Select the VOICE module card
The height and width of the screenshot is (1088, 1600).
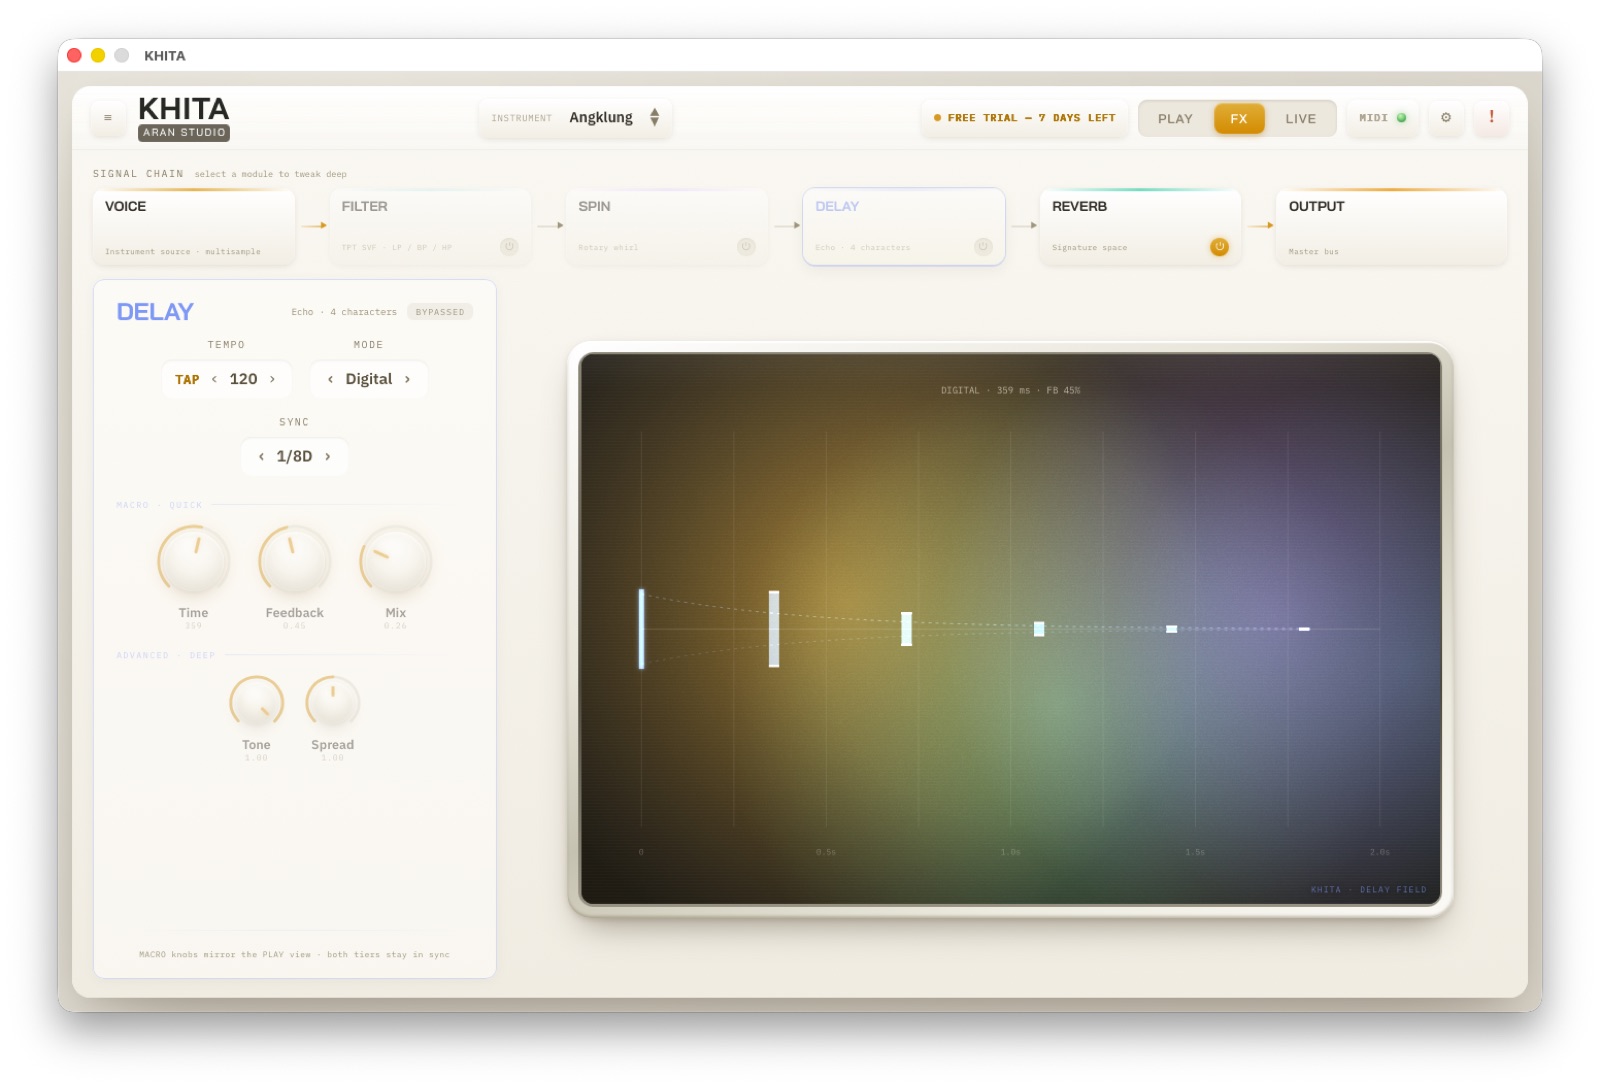pyautogui.click(x=194, y=227)
